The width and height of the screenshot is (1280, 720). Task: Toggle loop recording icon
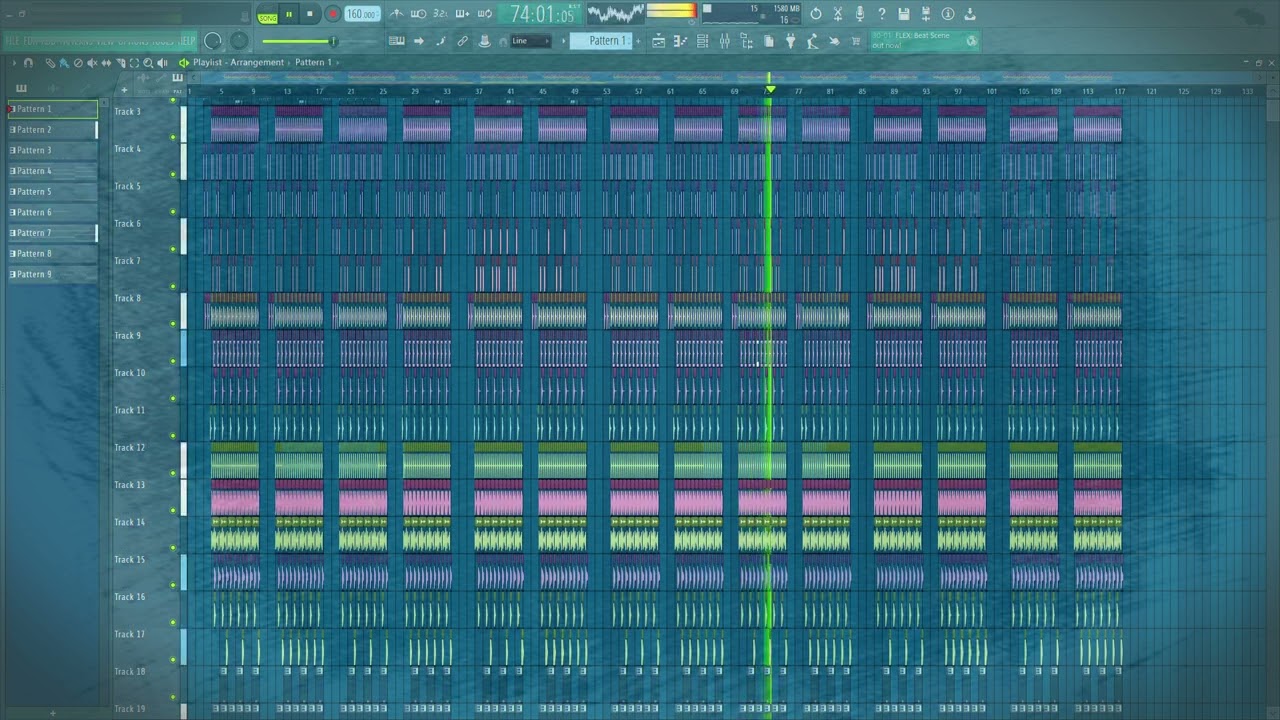pyautogui.click(x=485, y=14)
